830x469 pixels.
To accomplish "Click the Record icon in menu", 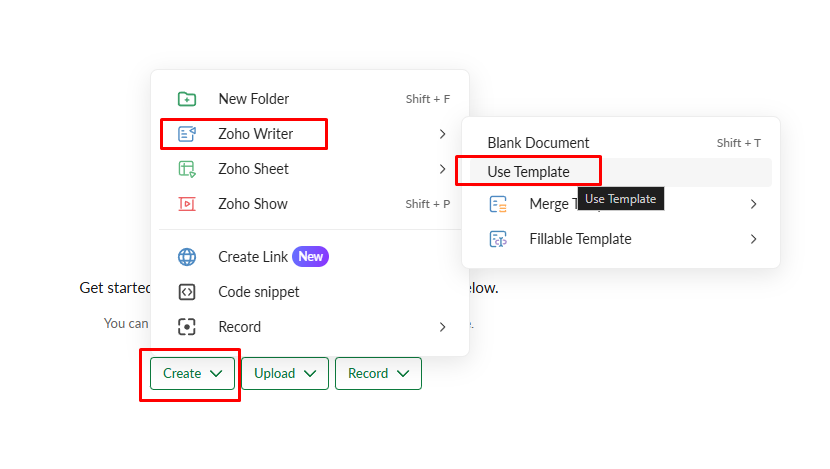I will point(187,327).
